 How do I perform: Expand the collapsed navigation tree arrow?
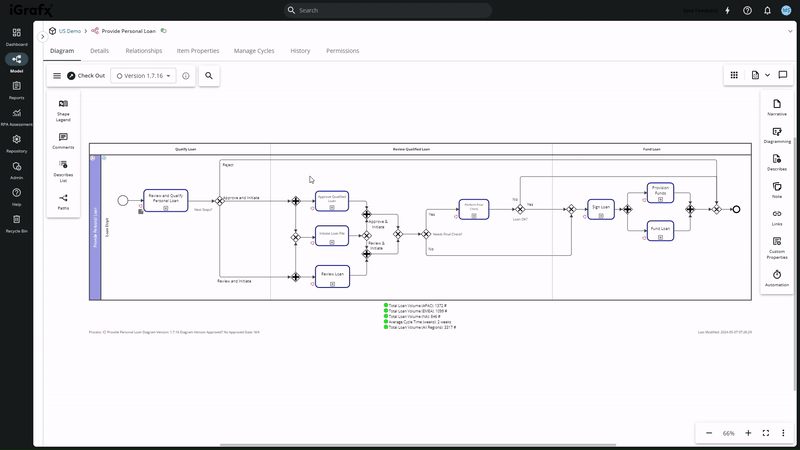tap(42, 37)
